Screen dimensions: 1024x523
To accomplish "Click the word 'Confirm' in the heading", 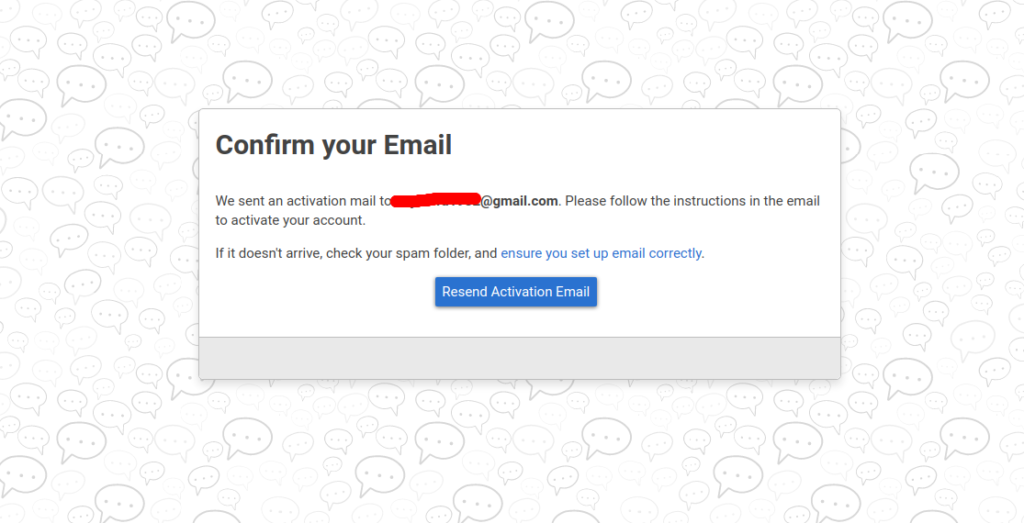I will pyautogui.click(x=264, y=145).
